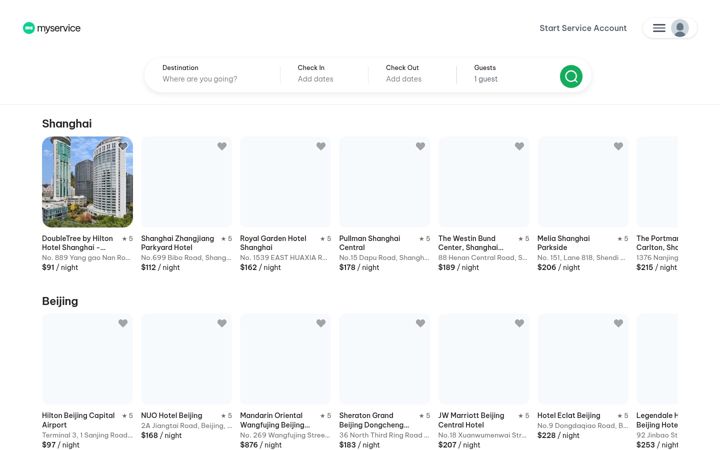Image resolution: width=720 pixels, height=450 pixels.
Task: Toggle heart on Pullman Shanghai Central
Action: pyautogui.click(x=420, y=146)
